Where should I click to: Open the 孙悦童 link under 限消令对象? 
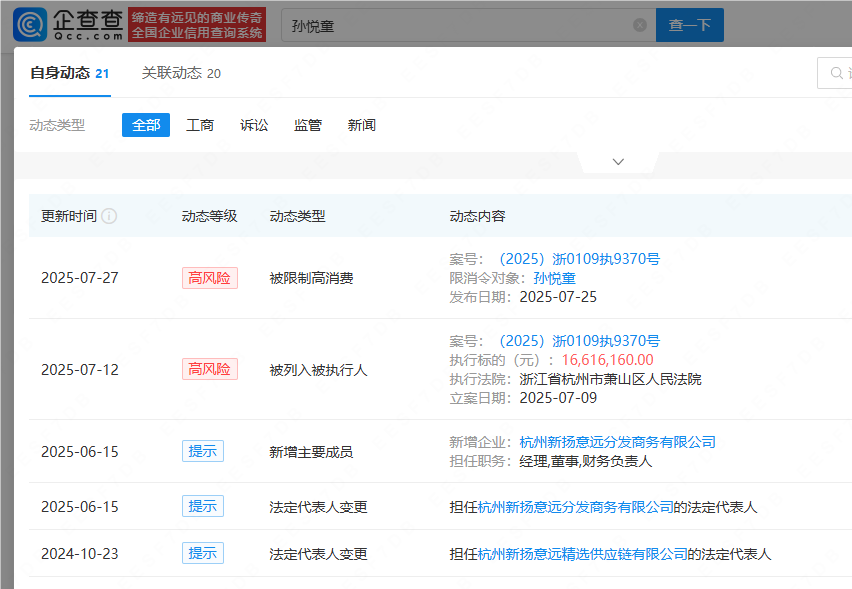point(554,278)
